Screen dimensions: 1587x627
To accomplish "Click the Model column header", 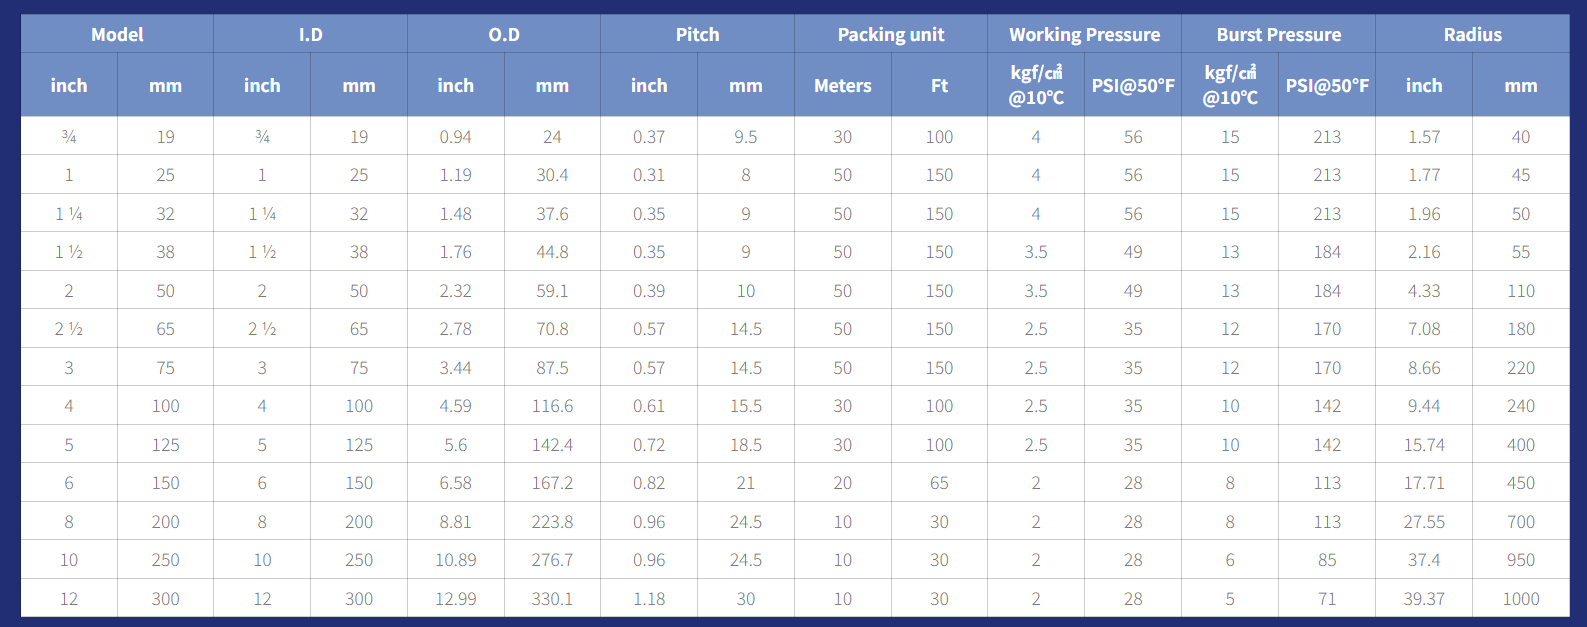I will (117, 34).
